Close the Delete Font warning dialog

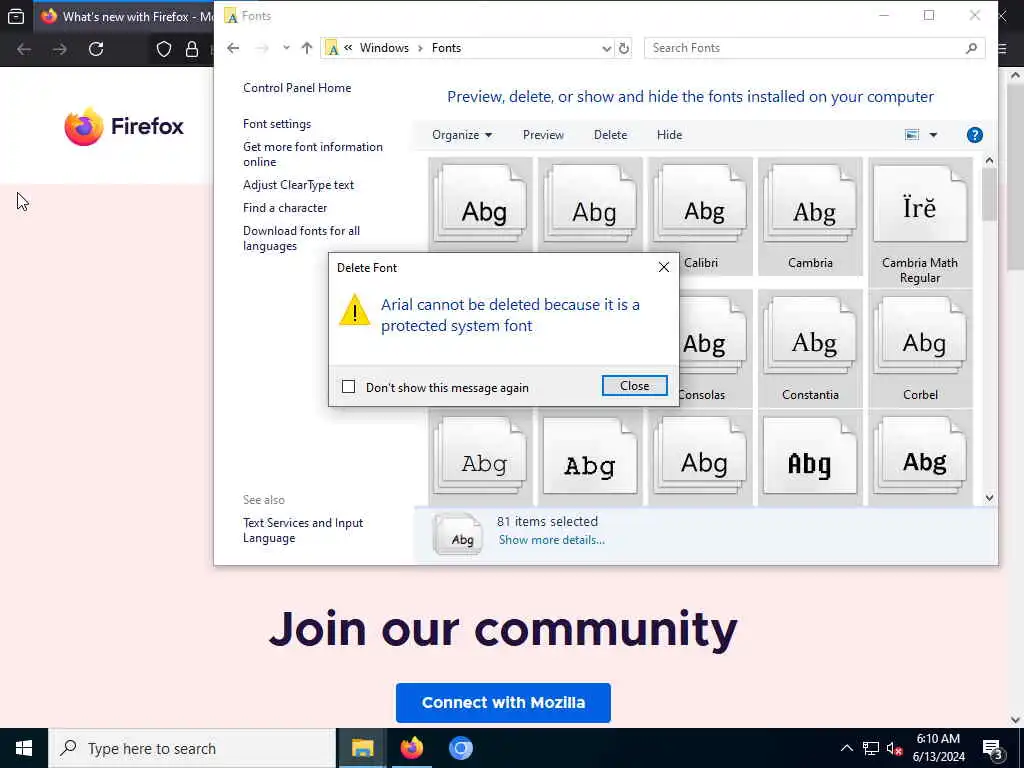(x=634, y=386)
